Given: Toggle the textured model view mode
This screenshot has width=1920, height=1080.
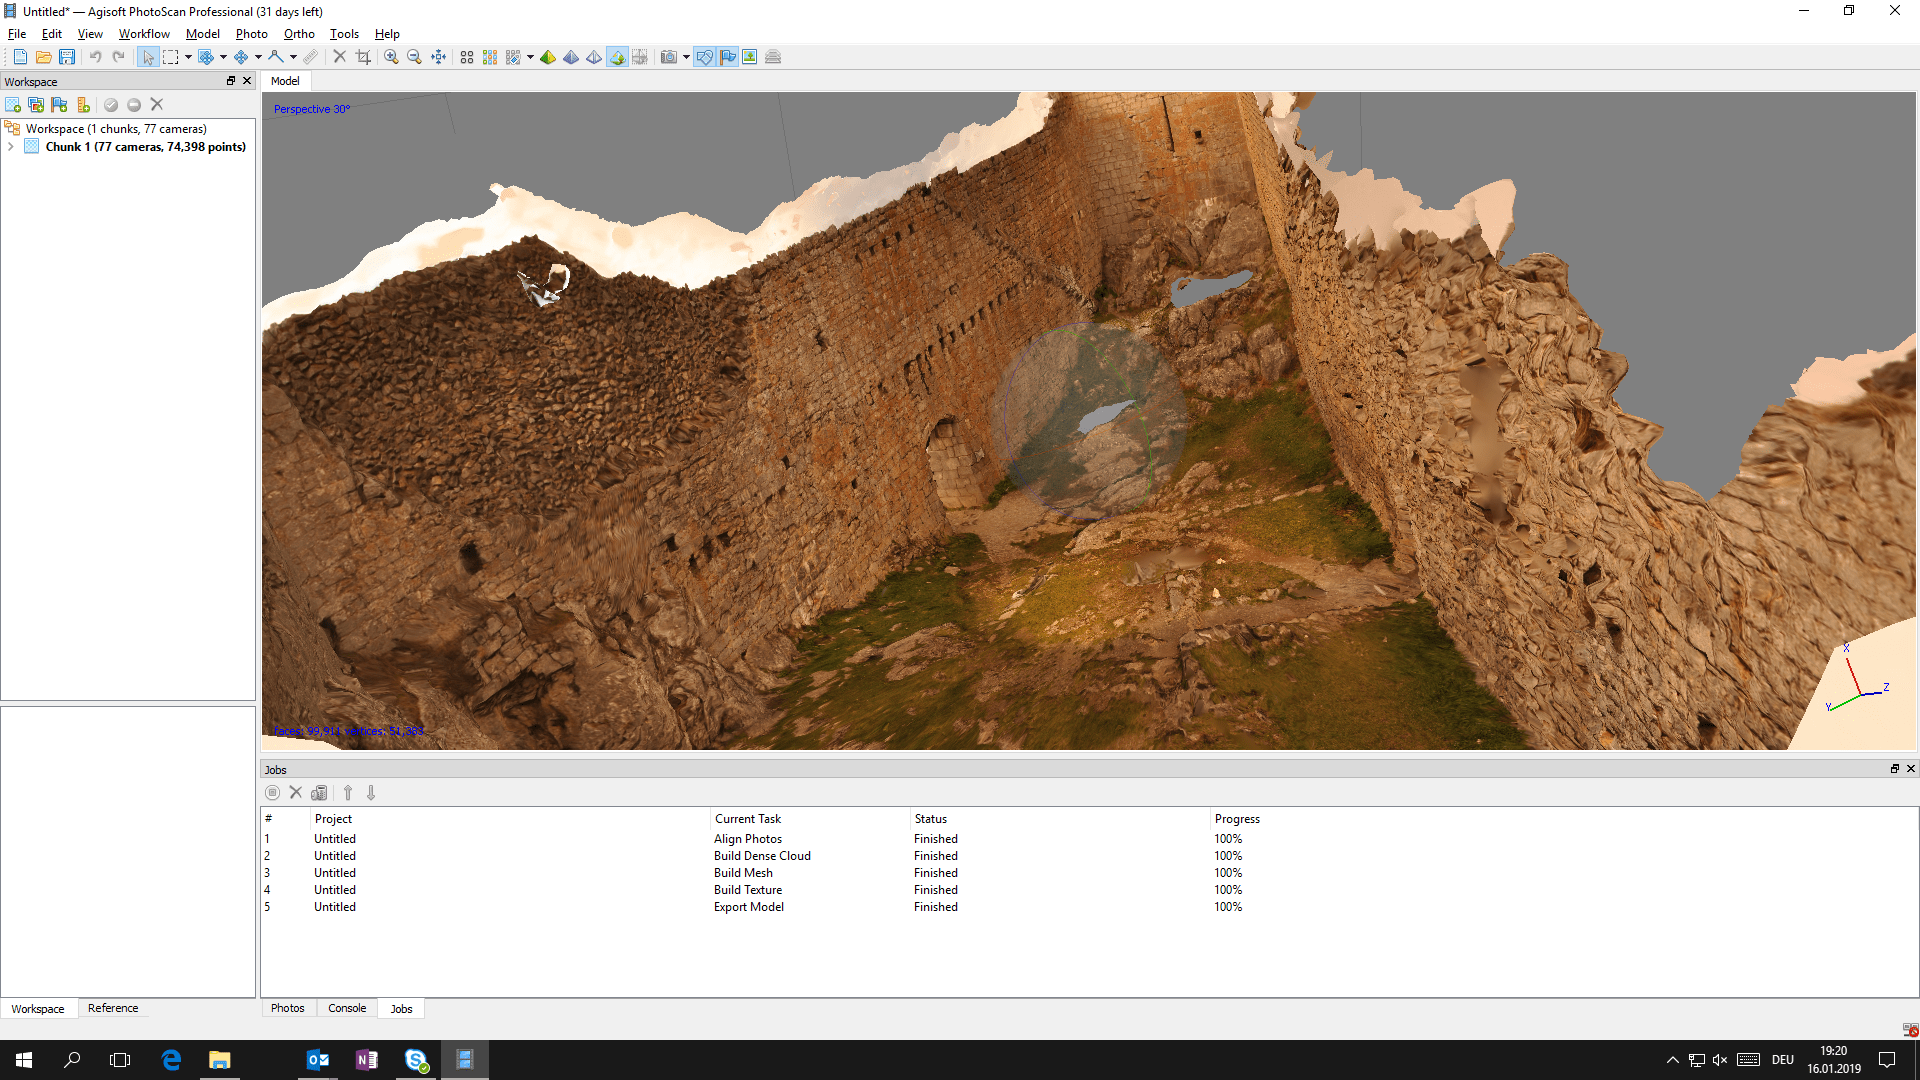Looking at the screenshot, I should (617, 57).
